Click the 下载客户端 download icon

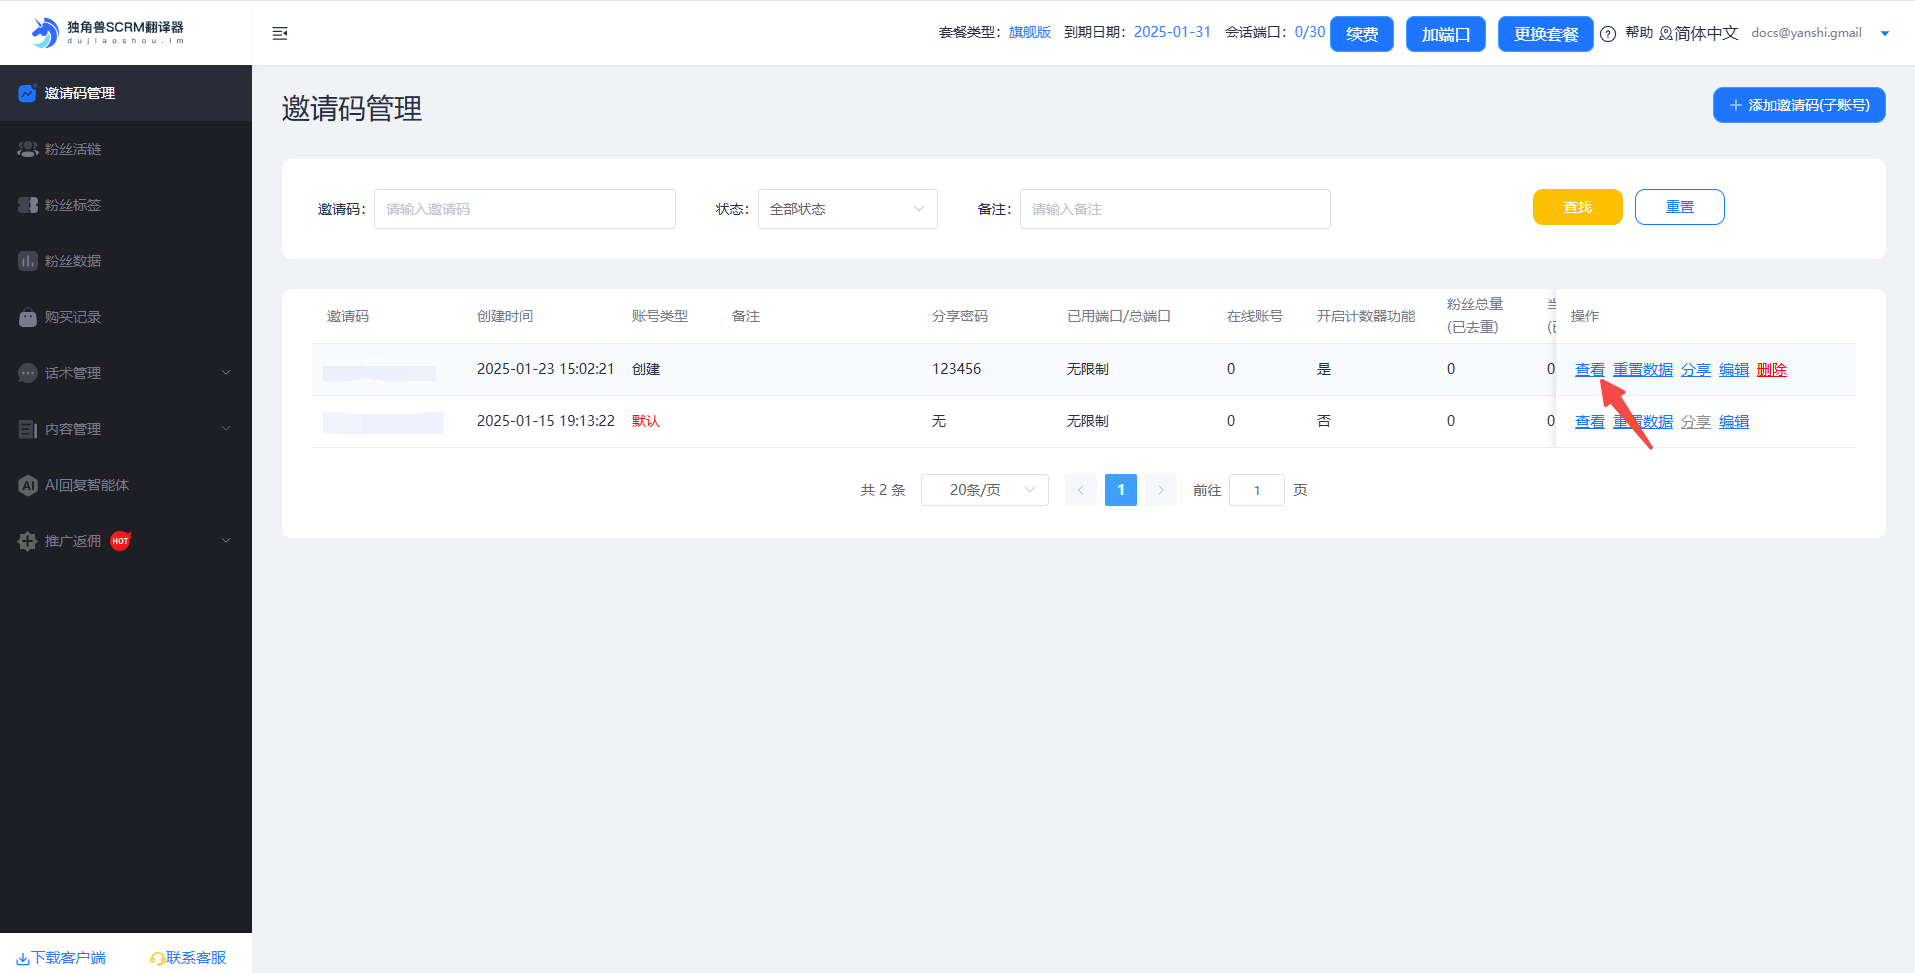click(x=22, y=958)
